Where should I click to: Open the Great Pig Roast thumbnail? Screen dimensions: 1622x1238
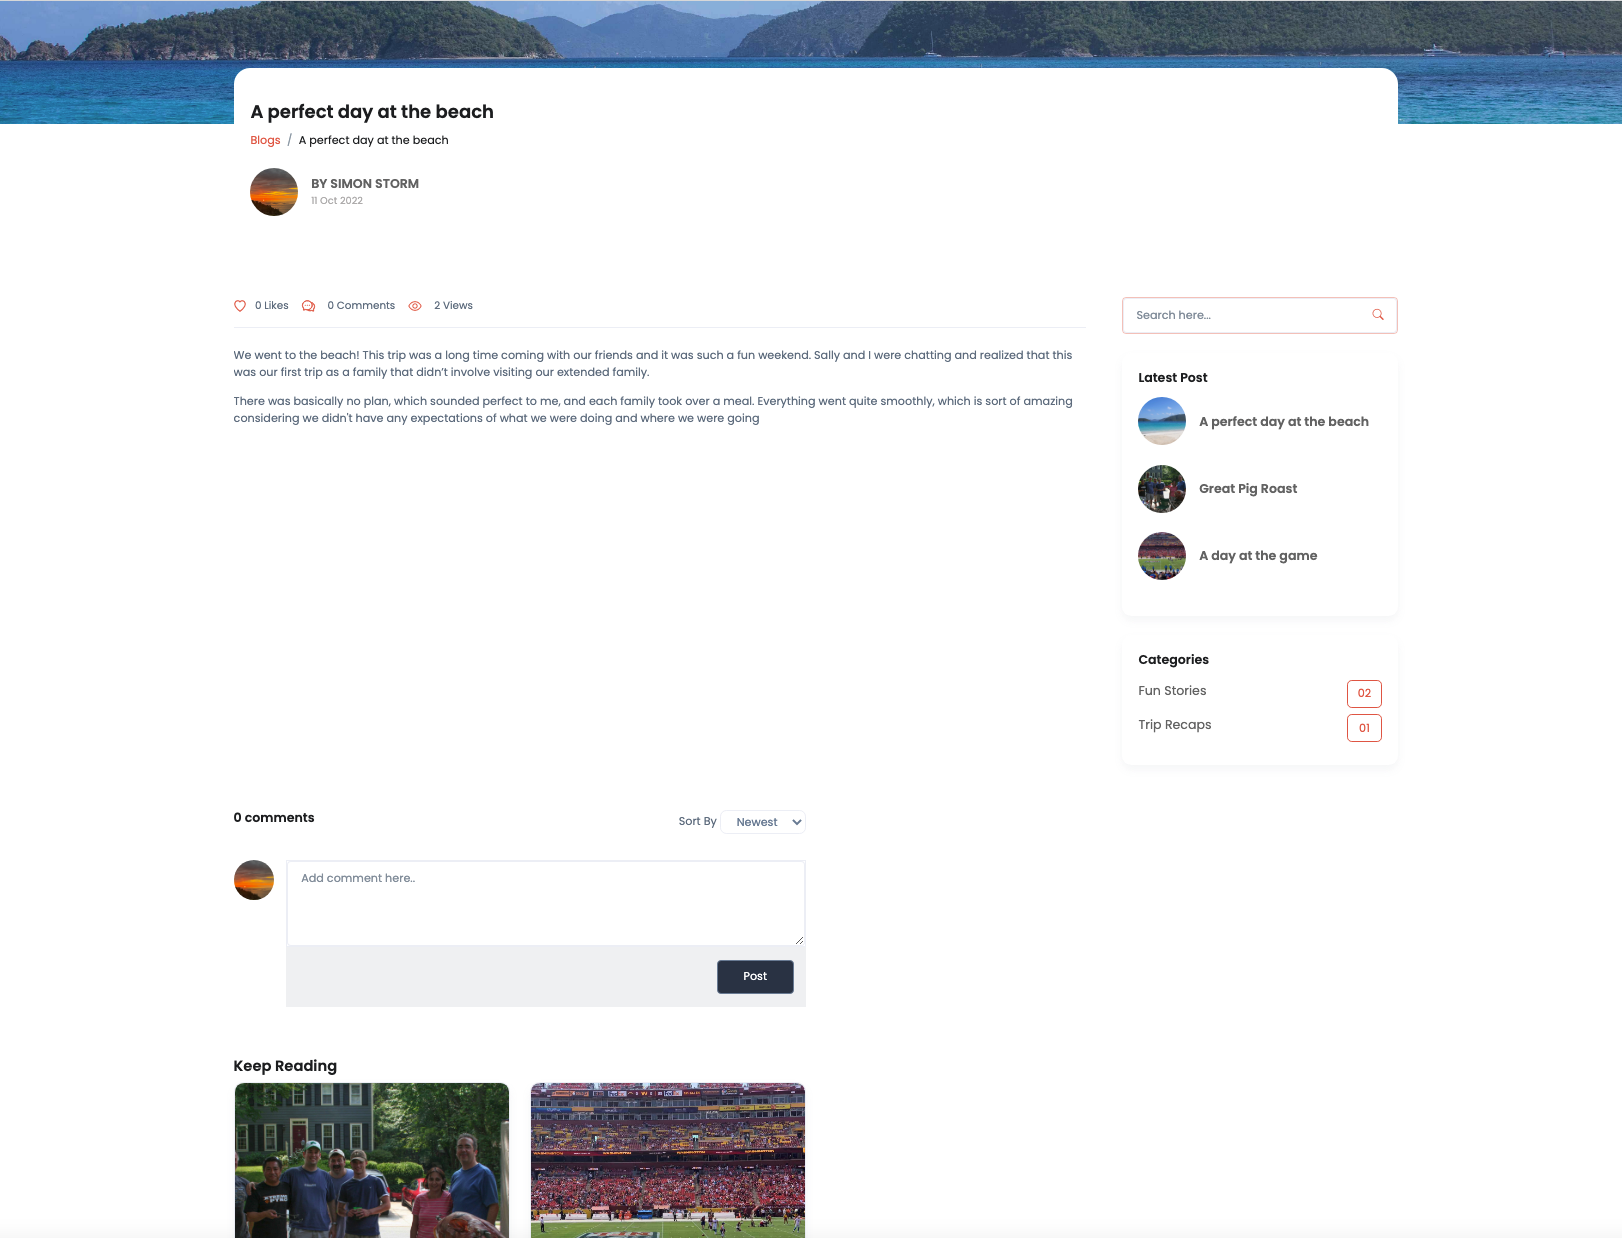coord(1162,489)
